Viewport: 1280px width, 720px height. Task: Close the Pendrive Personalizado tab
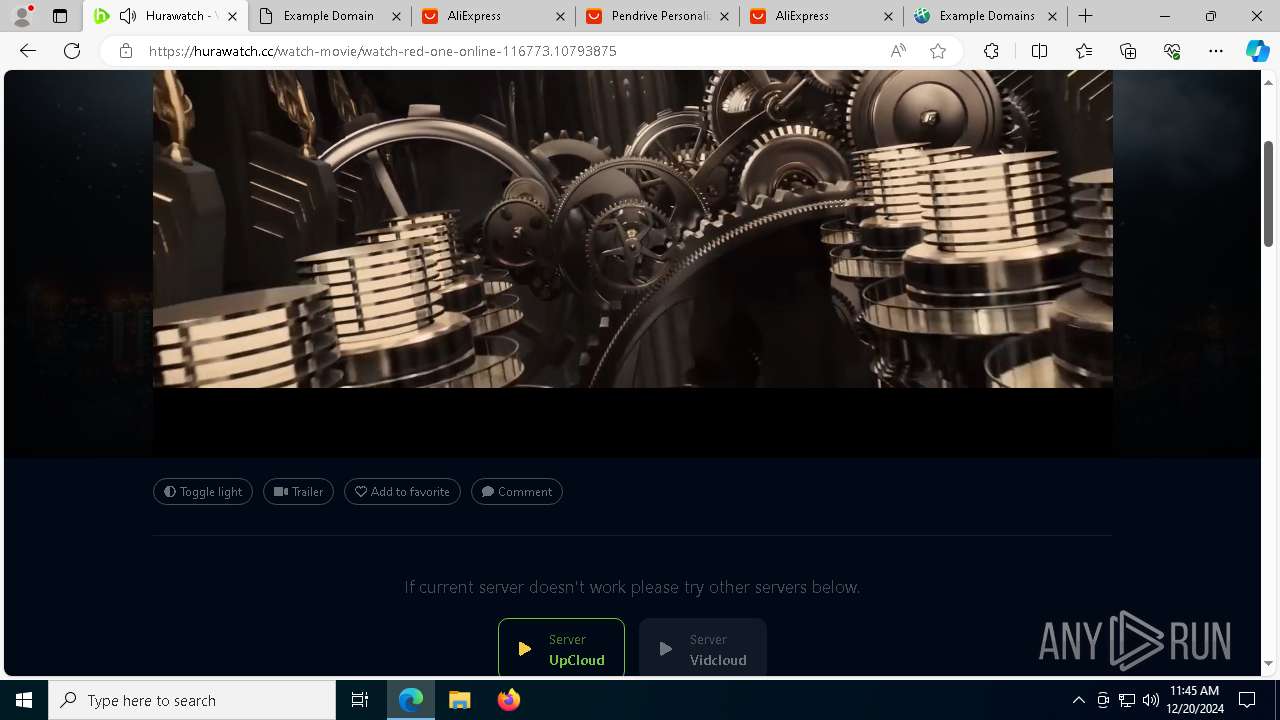(724, 16)
